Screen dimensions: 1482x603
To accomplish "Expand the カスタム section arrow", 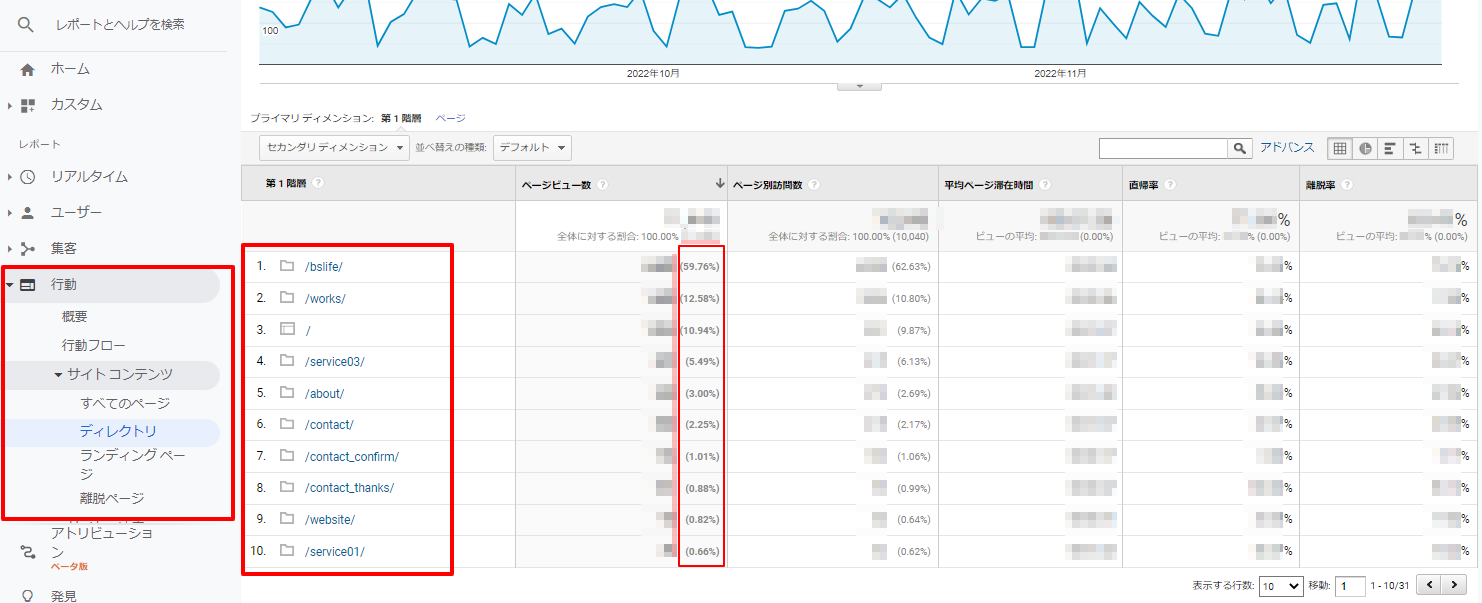I will (x=10, y=105).
